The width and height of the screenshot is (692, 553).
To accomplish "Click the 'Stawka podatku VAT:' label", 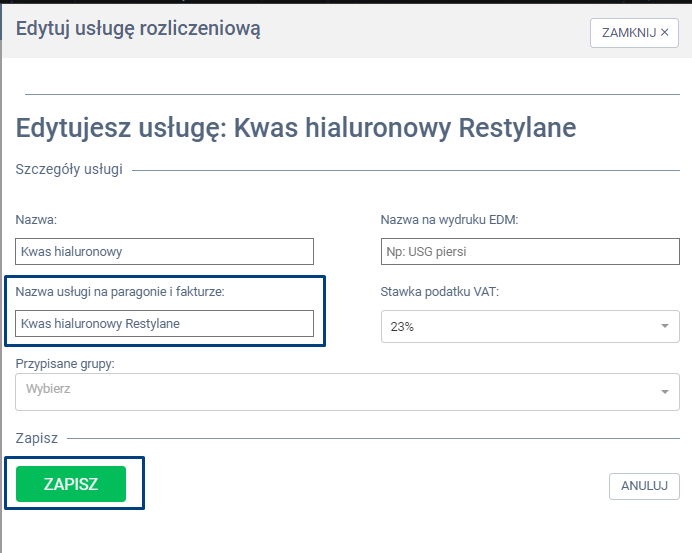I will 439,292.
